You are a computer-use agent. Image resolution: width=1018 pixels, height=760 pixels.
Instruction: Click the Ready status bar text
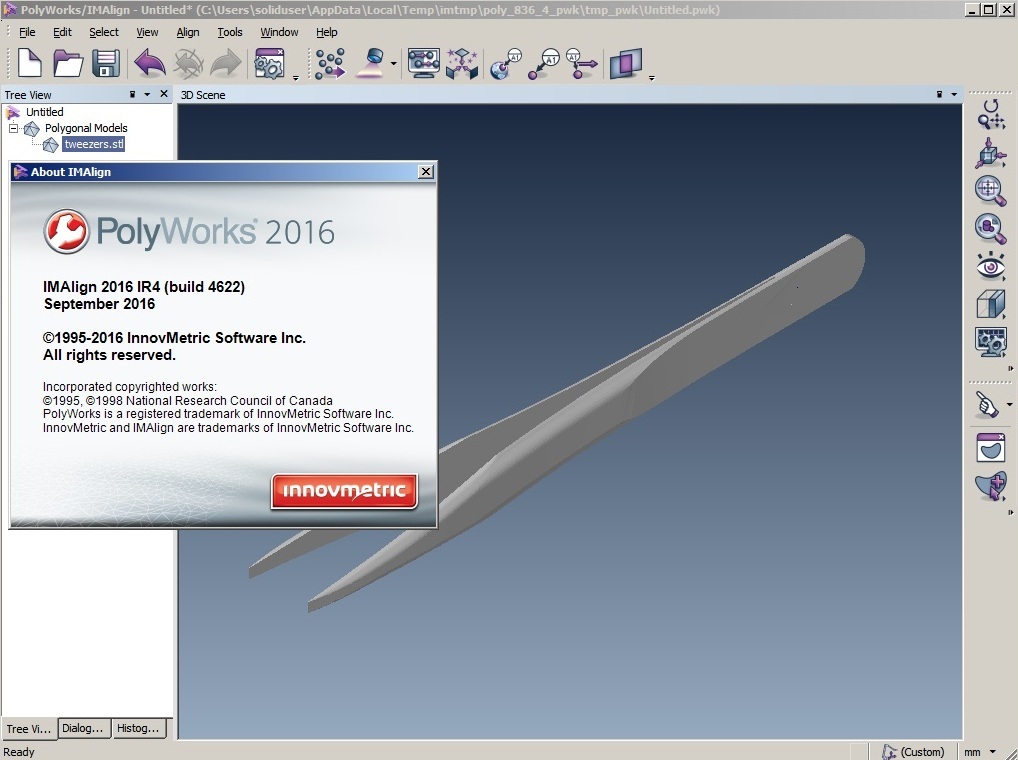(19, 752)
